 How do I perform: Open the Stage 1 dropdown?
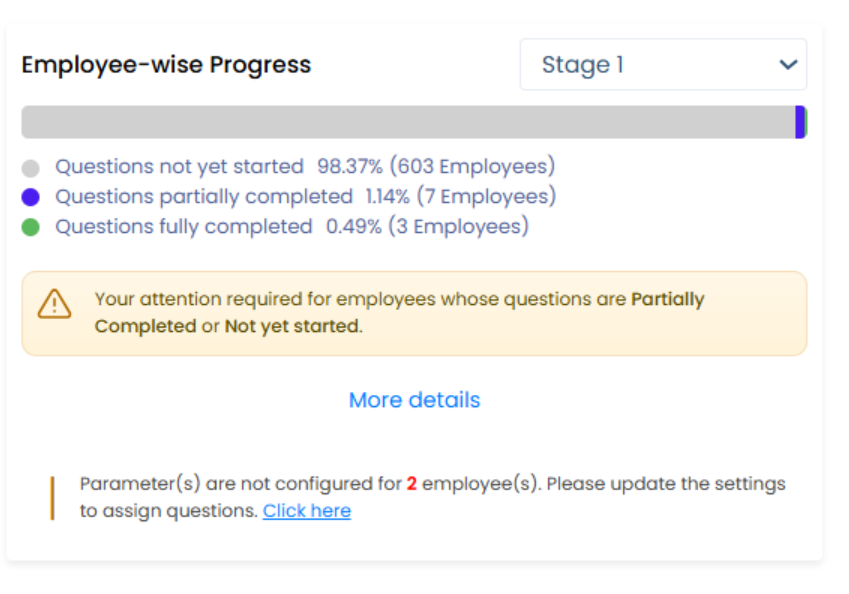pos(662,65)
